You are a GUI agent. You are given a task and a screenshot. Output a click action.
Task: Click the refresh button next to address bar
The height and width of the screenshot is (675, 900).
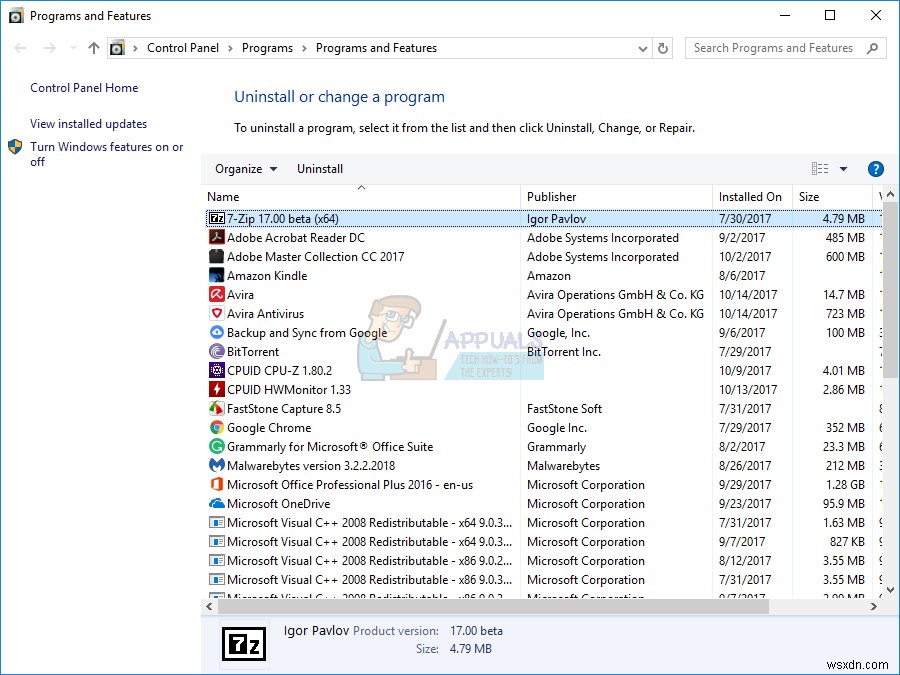662,48
